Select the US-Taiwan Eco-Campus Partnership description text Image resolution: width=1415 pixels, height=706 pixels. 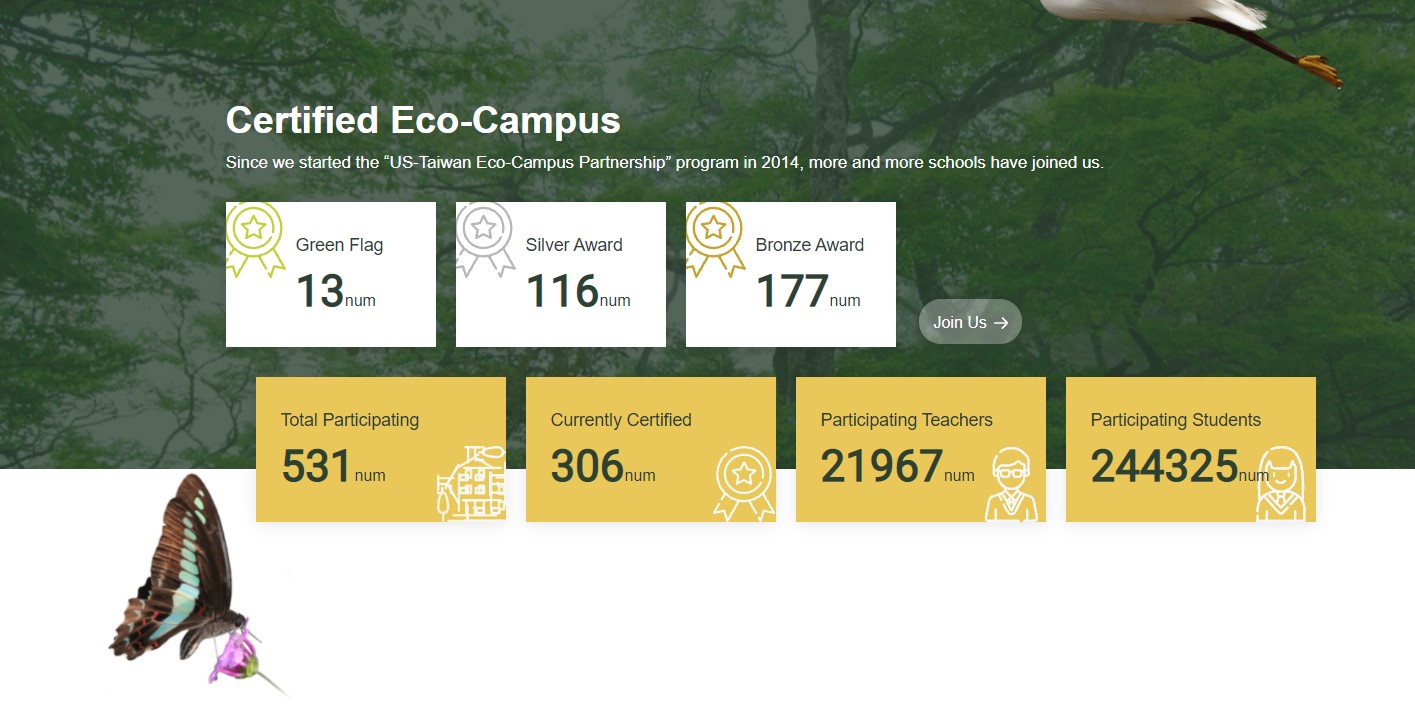point(665,162)
